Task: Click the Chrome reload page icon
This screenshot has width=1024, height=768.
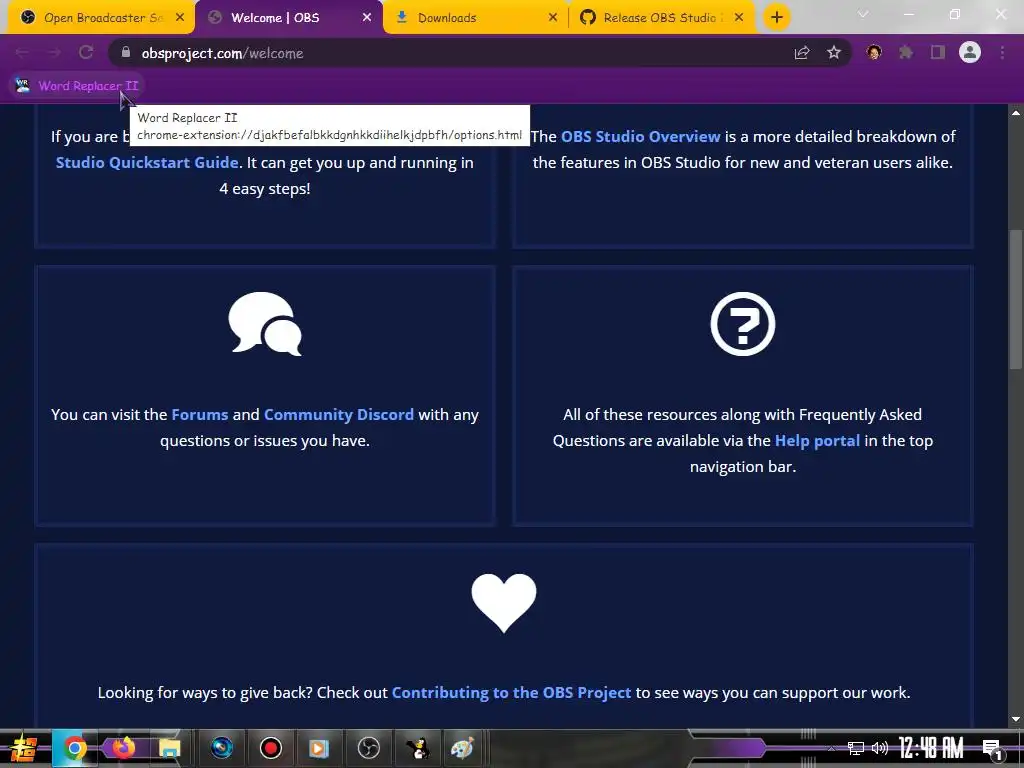Action: (x=86, y=53)
